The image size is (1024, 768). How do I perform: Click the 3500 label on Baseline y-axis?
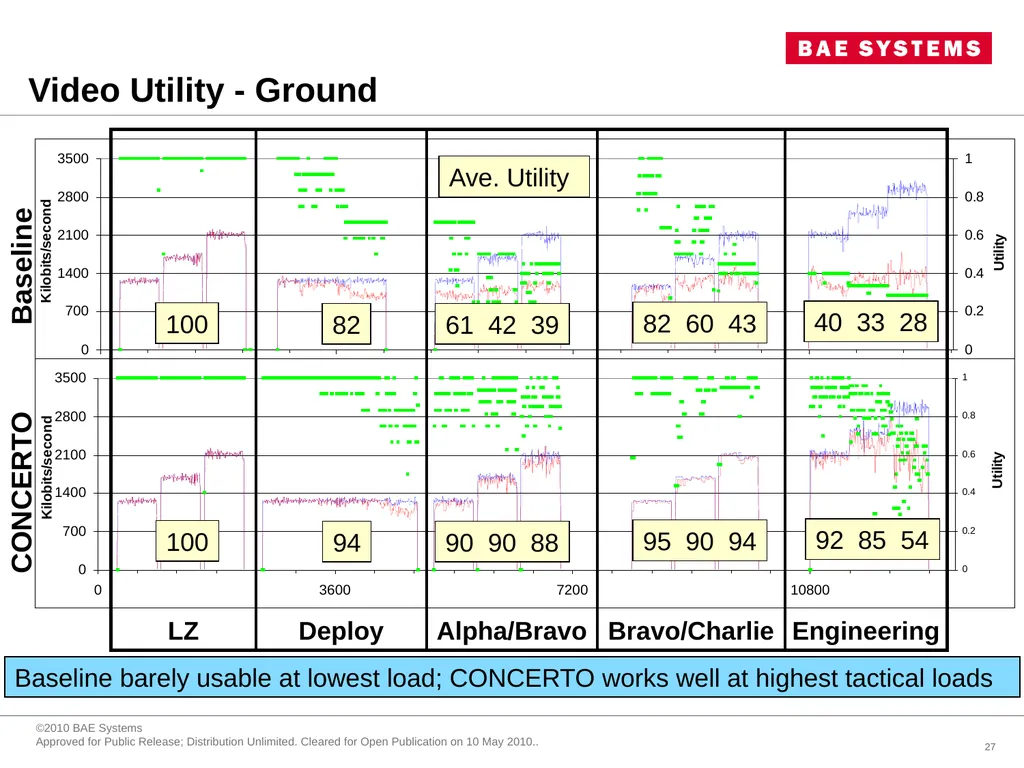pyautogui.click(x=72, y=159)
